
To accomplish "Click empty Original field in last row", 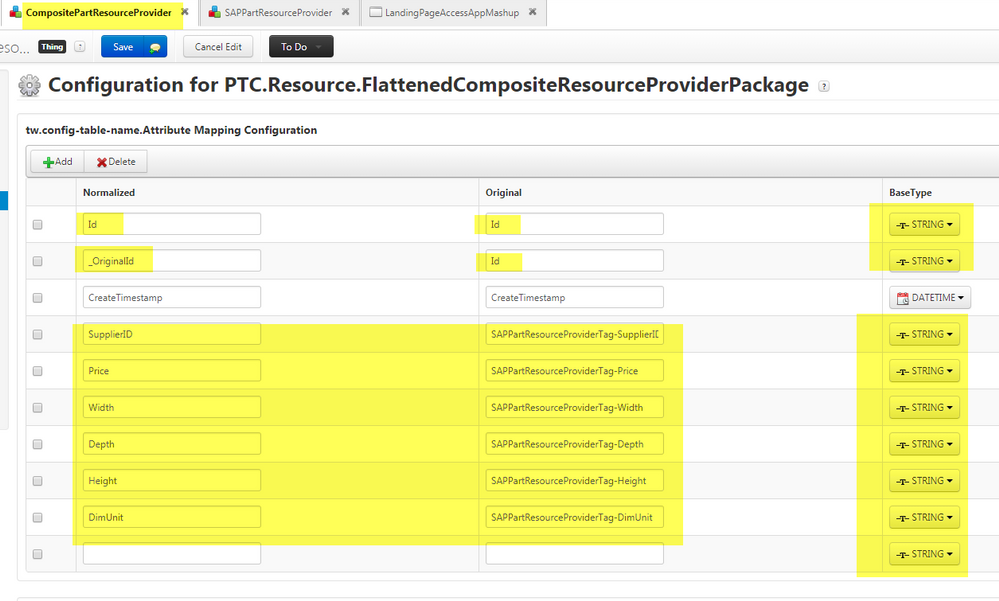I will click(x=574, y=554).
